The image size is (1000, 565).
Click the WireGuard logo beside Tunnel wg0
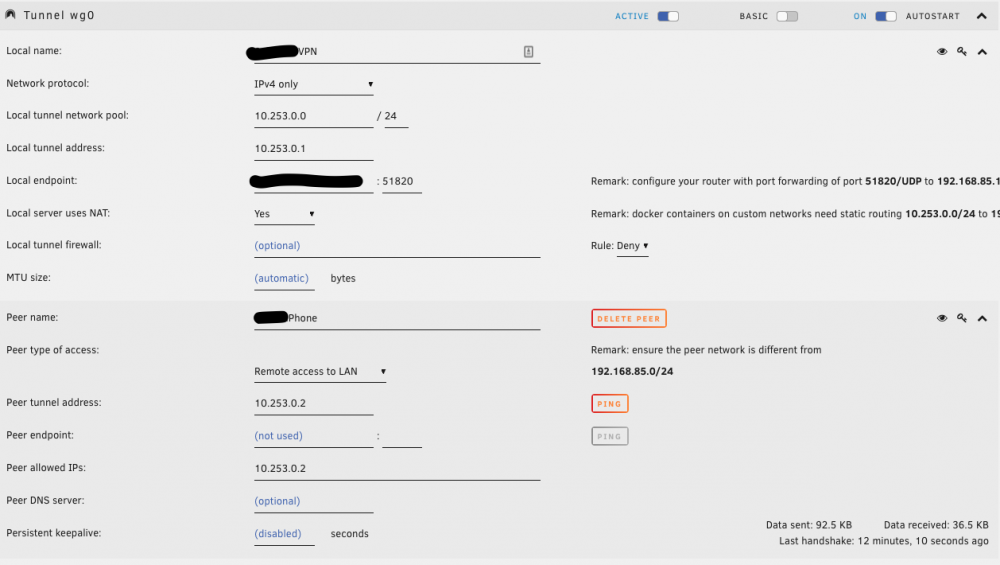click(10, 15)
